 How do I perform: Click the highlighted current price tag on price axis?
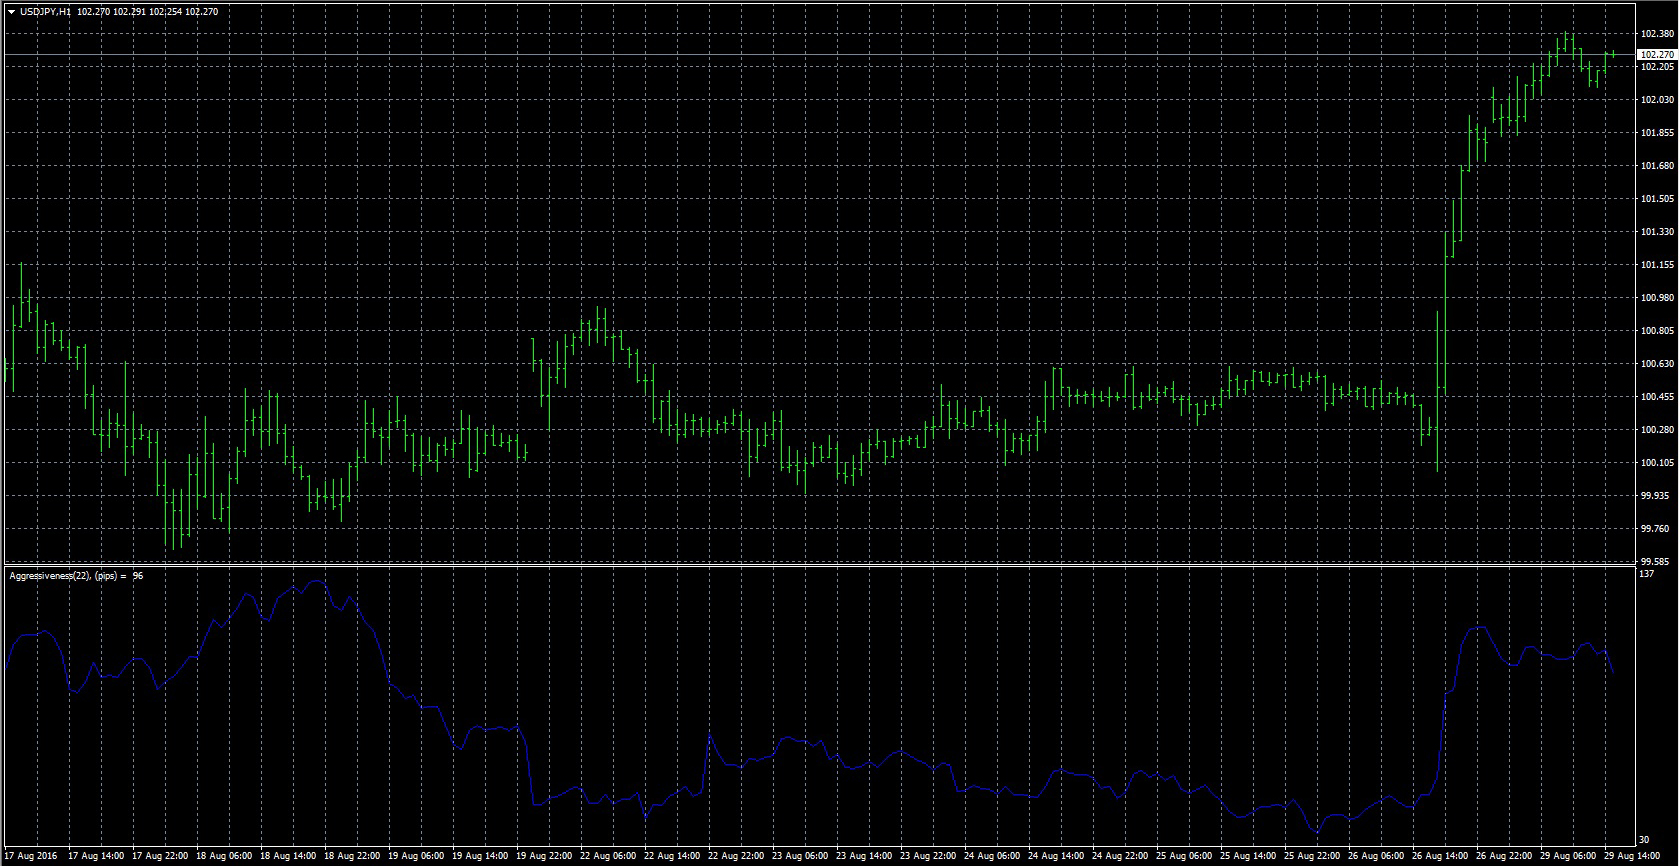click(x=1657, y=54)
